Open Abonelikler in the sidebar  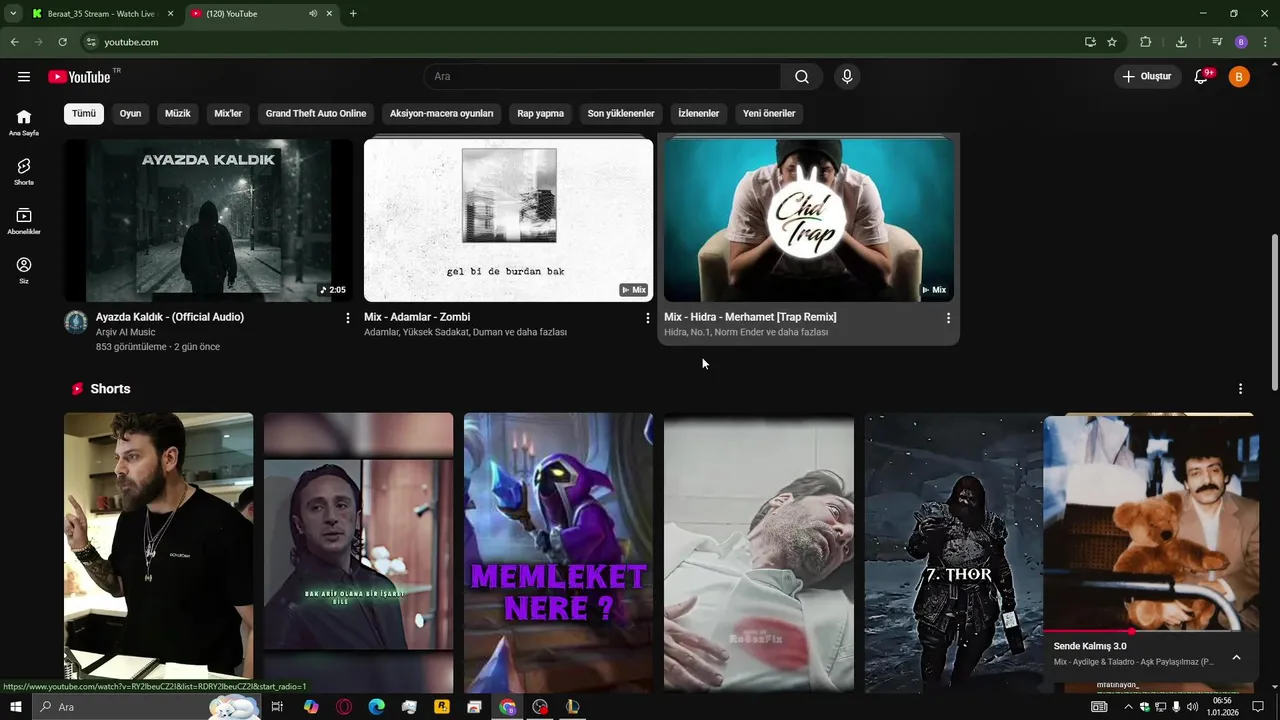24,221
